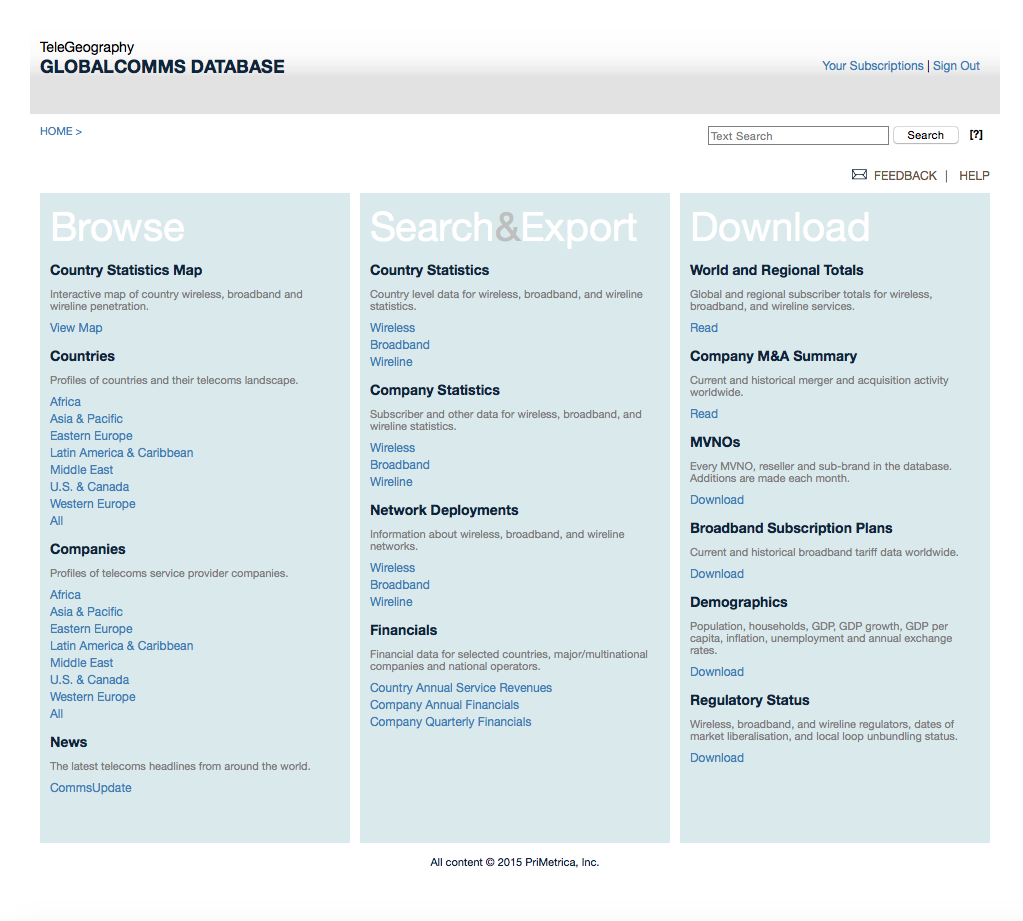Open Company Annual Financials
Image resolution: width=1023 pixels, height=921 pixels.
pos(444,704)
